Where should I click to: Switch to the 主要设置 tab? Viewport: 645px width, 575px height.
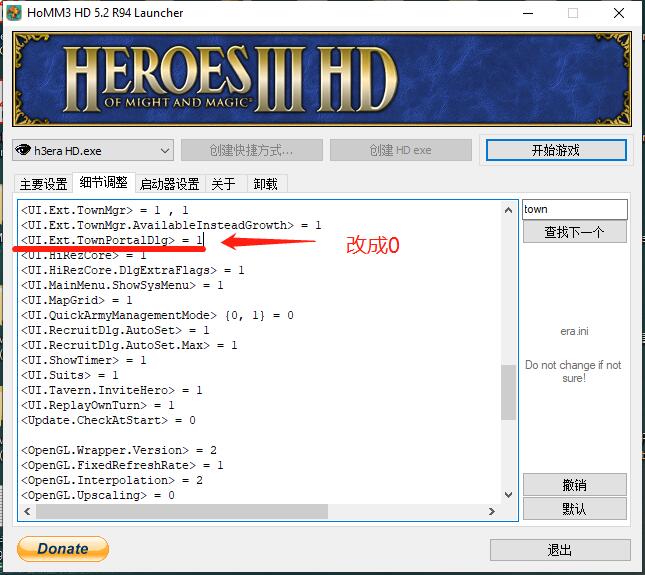coord(44,184)
